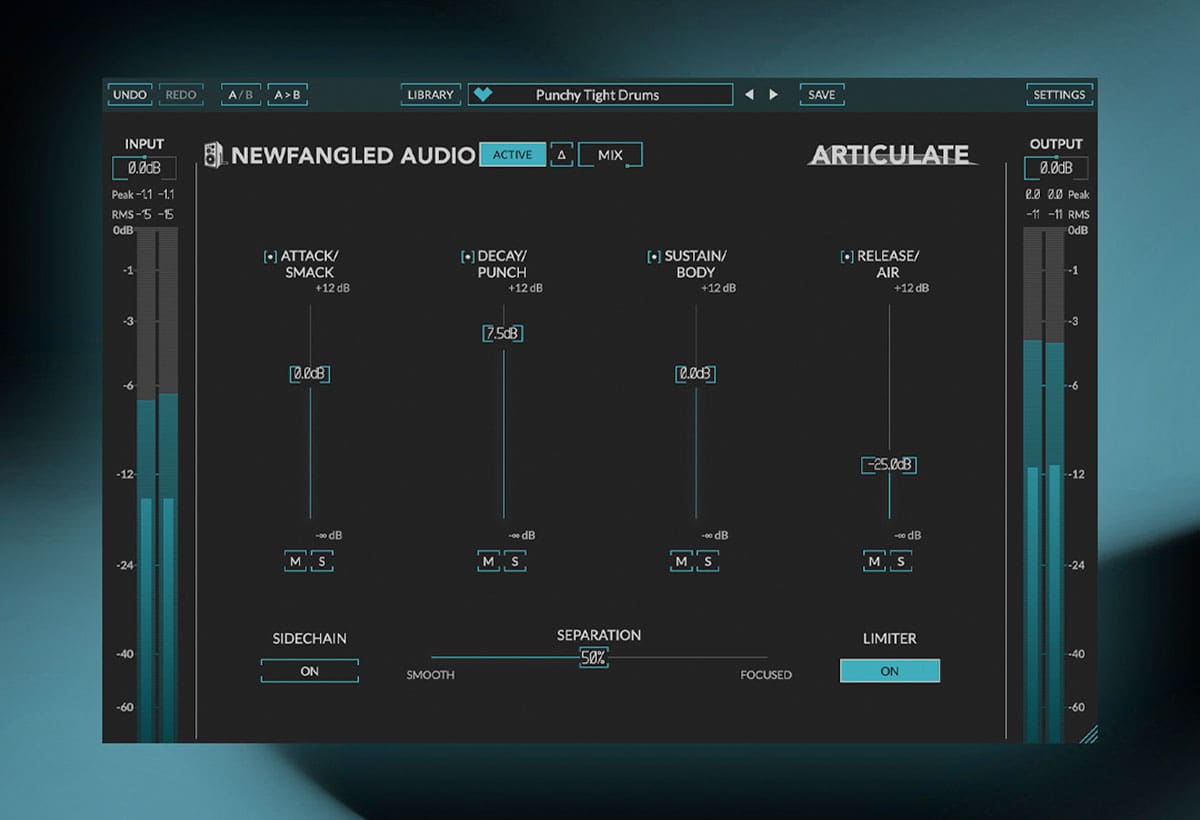
Task: Mute the Release/Air band
Action: (x=874, y=561)
